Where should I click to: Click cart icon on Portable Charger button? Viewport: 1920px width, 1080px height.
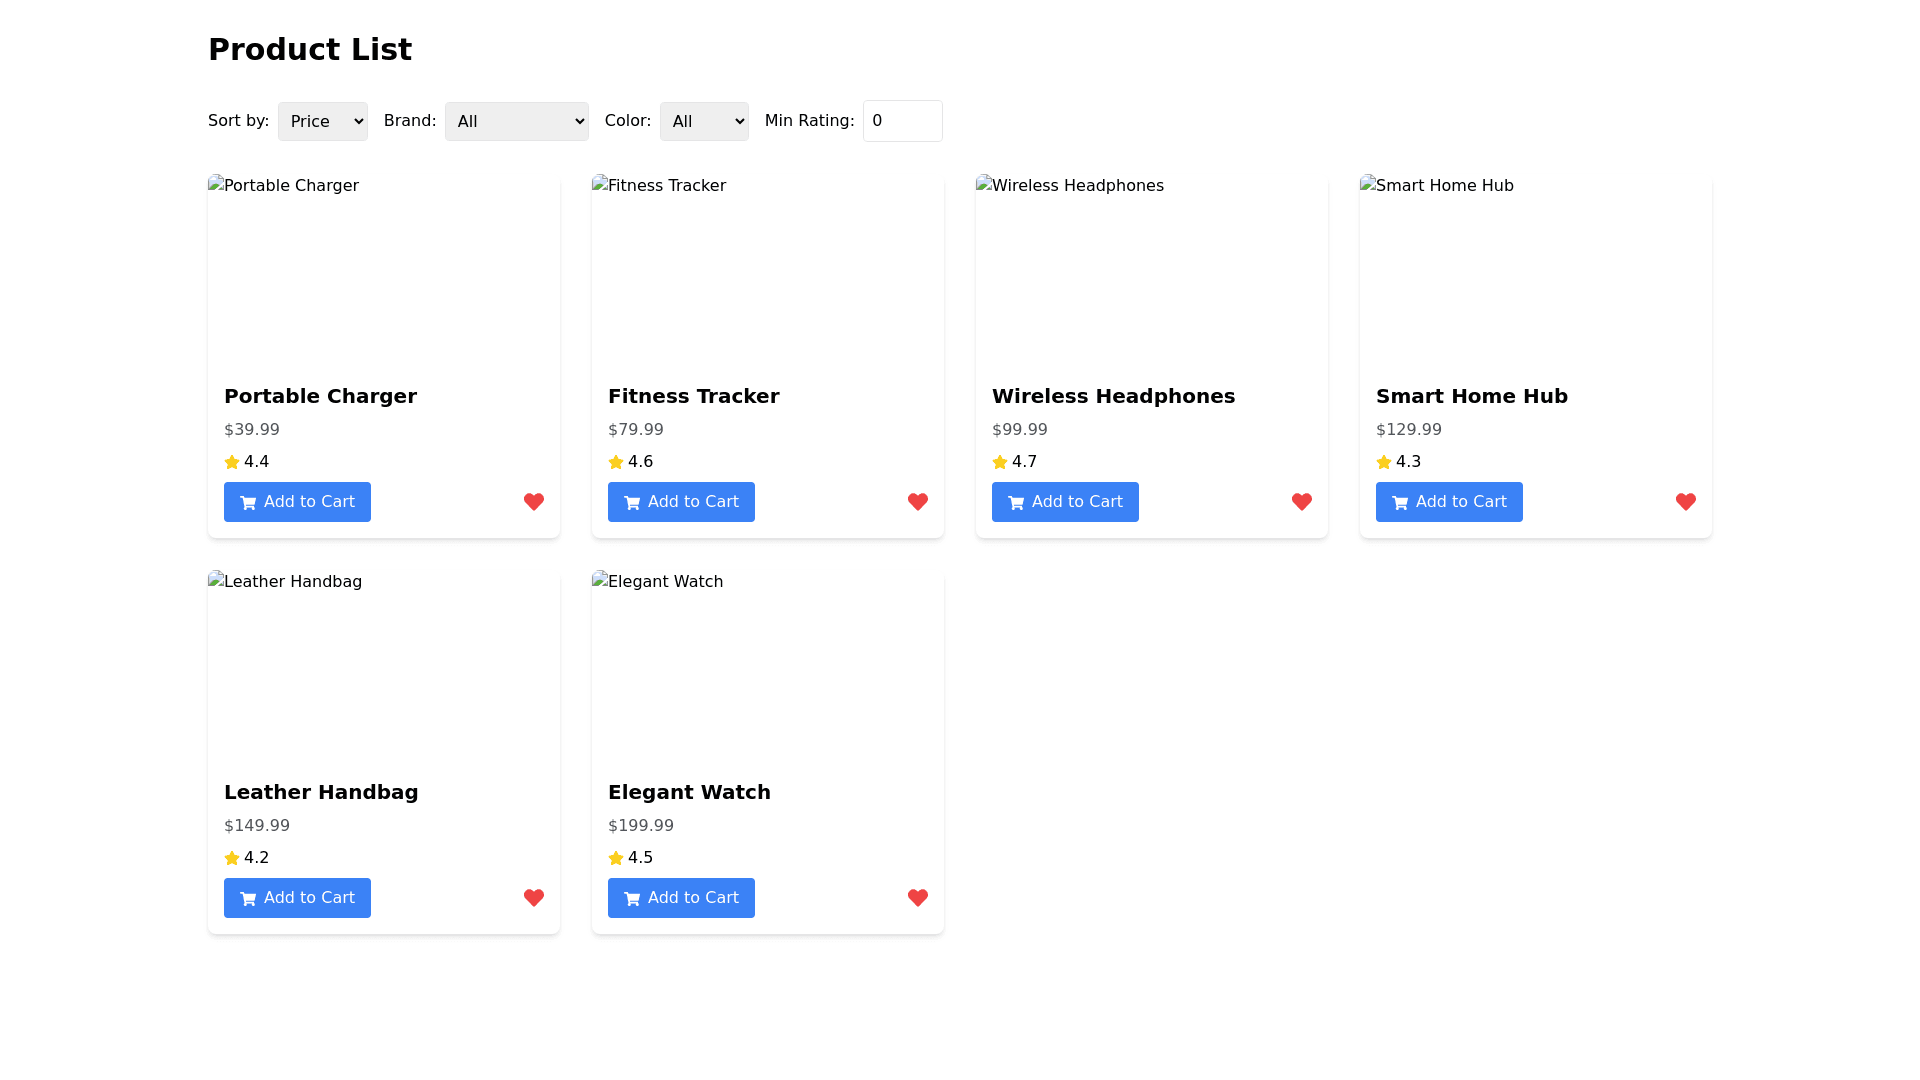point(248,503)
